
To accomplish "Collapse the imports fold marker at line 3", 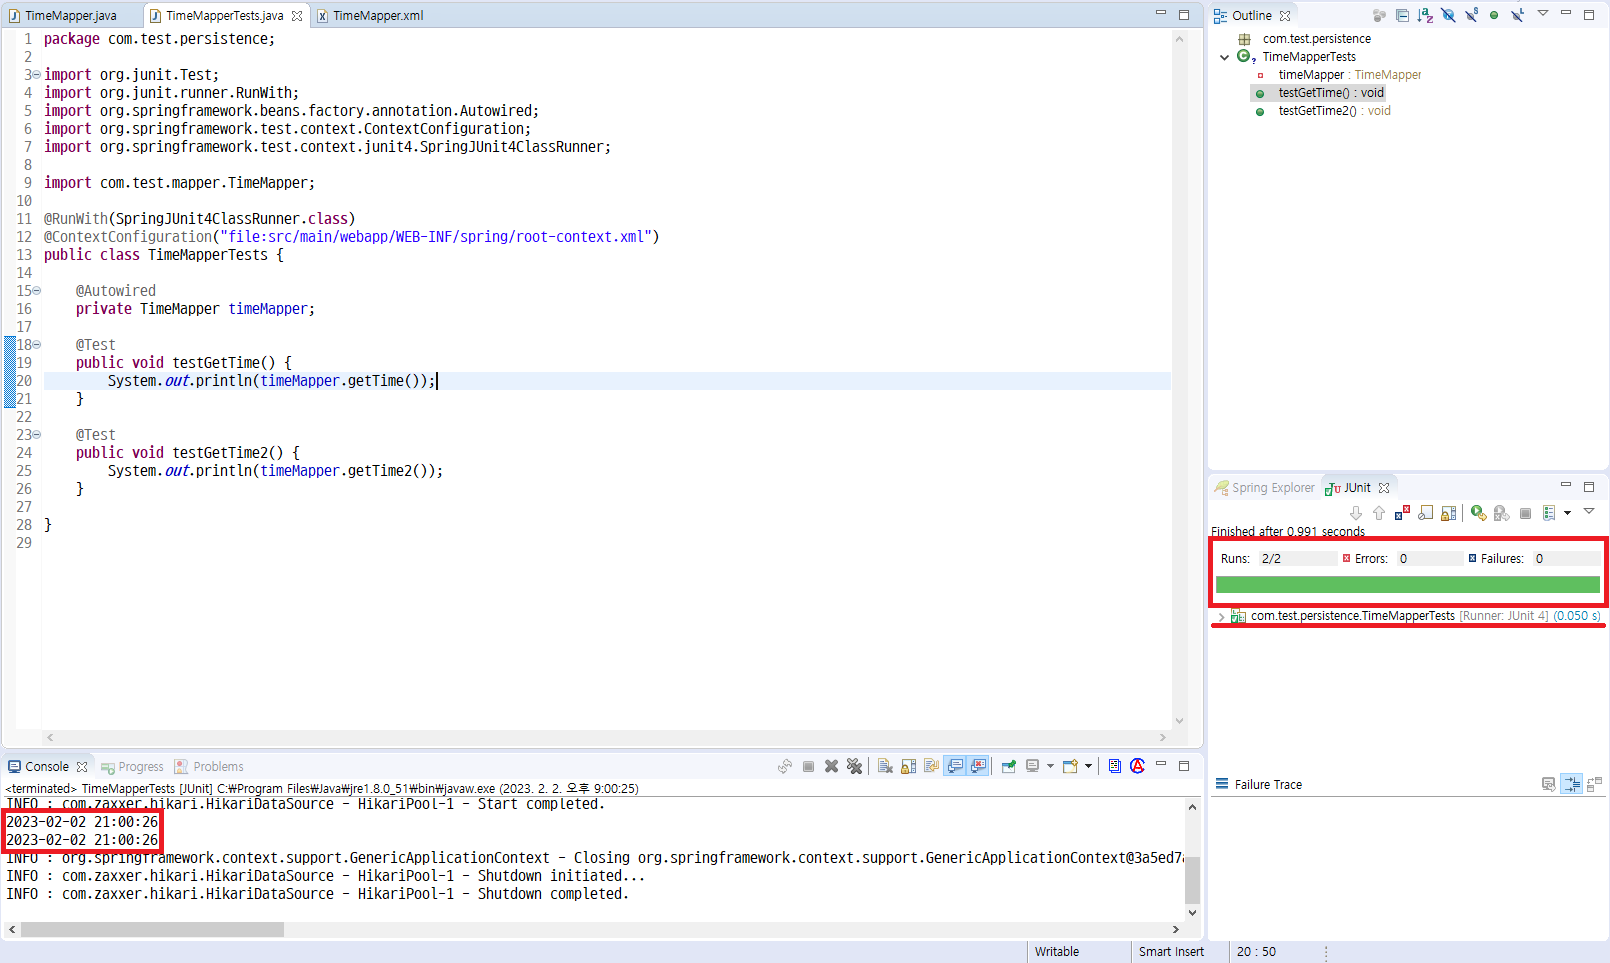I will [x=37, y=75].
